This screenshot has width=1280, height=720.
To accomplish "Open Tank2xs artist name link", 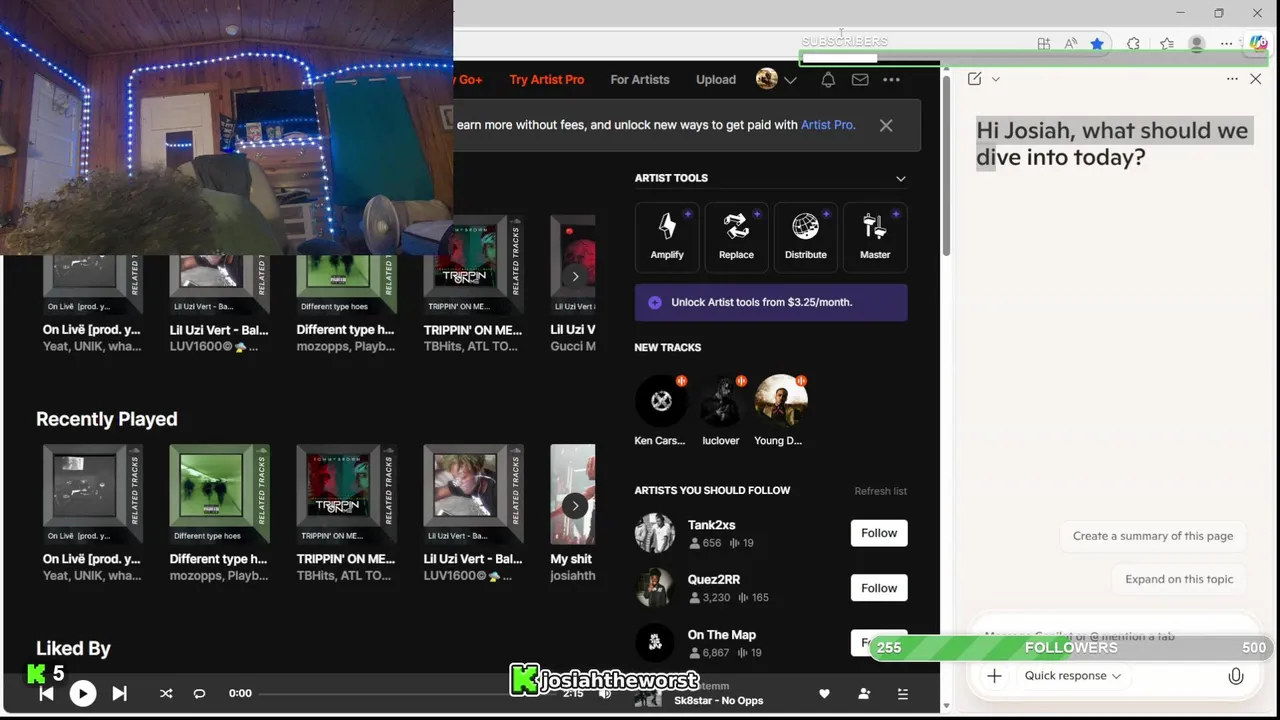I will click(x=711, y=525).
